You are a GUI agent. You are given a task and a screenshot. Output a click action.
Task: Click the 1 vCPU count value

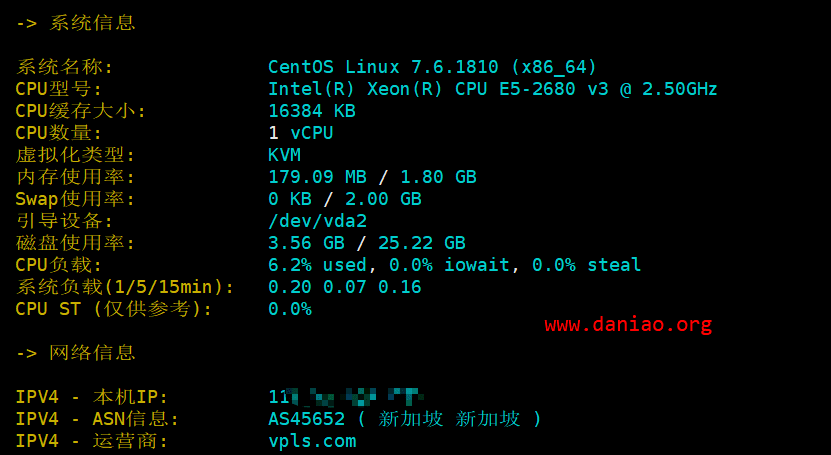tap(300, 133)
